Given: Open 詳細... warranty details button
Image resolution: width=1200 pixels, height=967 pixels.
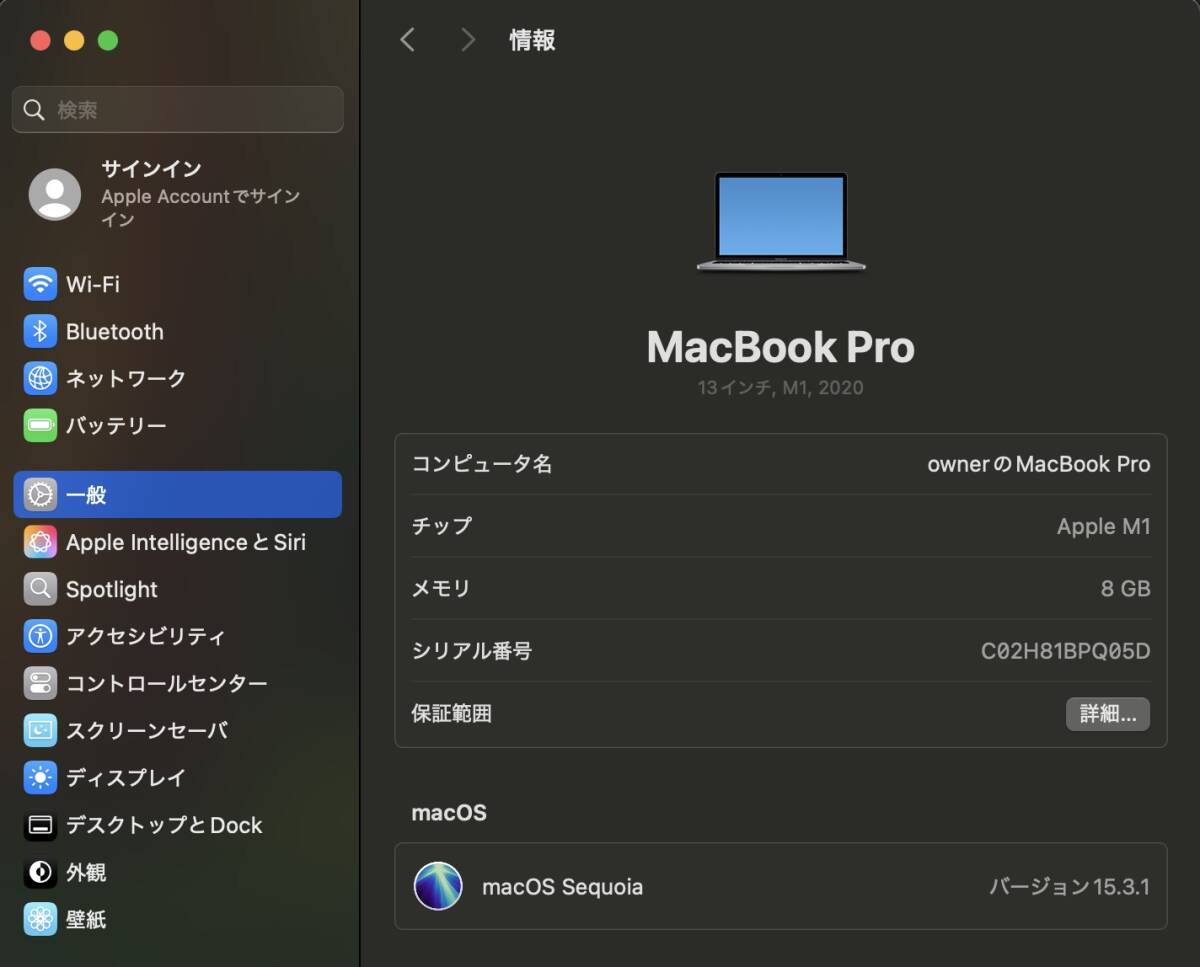Looking at the screenshot, I should tap(1108, 714).
